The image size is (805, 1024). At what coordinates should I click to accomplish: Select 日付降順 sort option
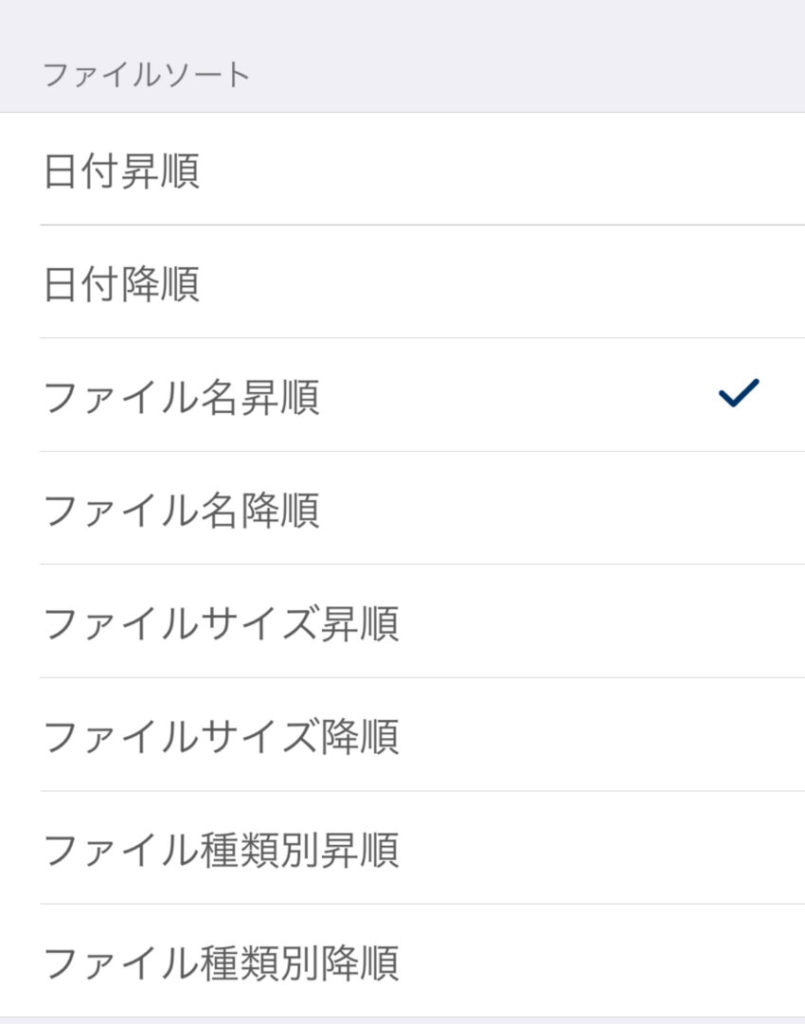[122, 284]
